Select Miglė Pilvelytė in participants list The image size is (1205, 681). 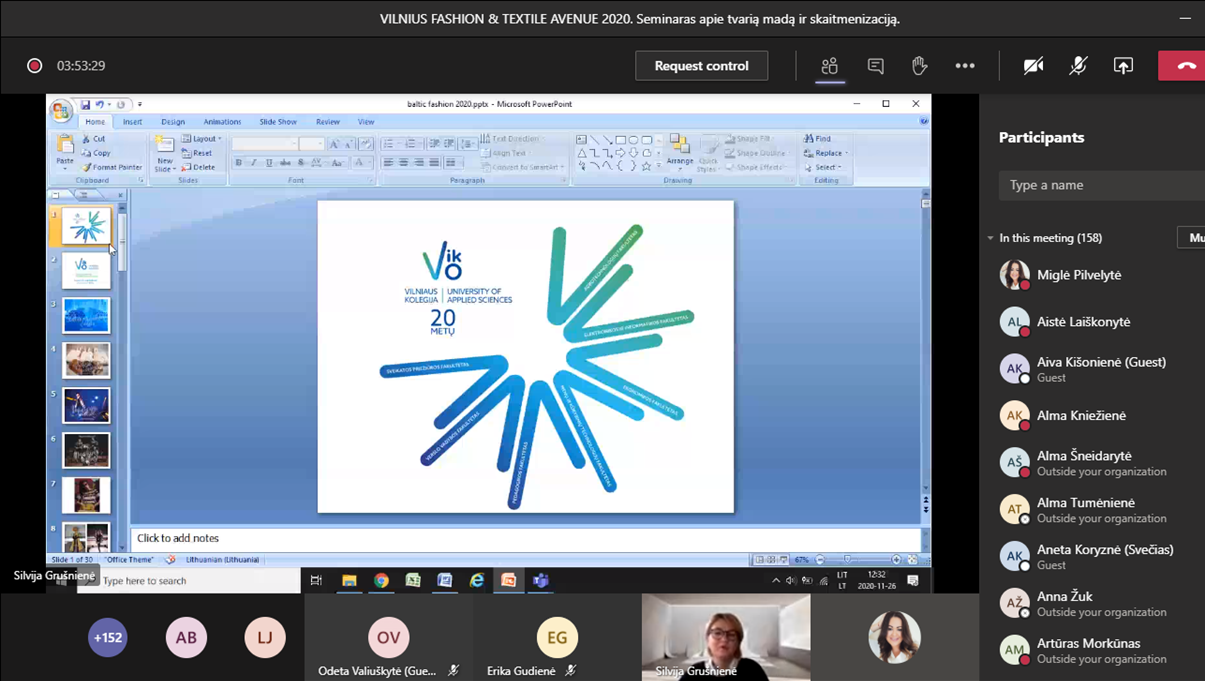click(1078, 275)
